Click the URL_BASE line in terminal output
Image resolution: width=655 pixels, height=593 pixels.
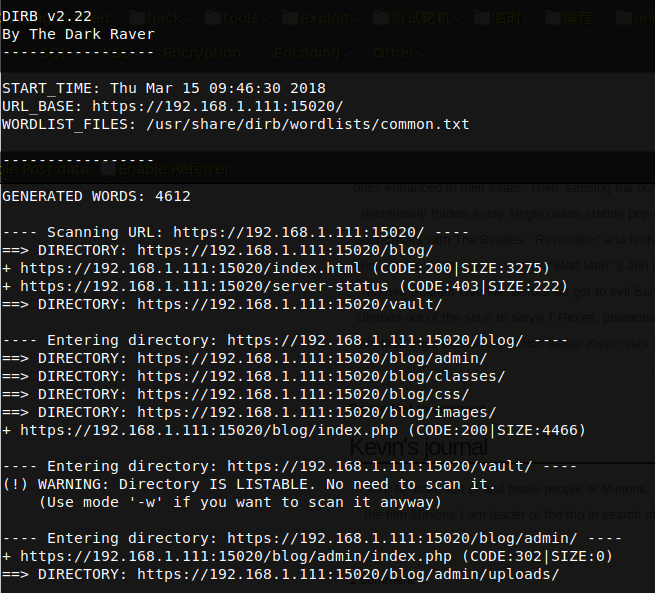(x=172, y=106)
